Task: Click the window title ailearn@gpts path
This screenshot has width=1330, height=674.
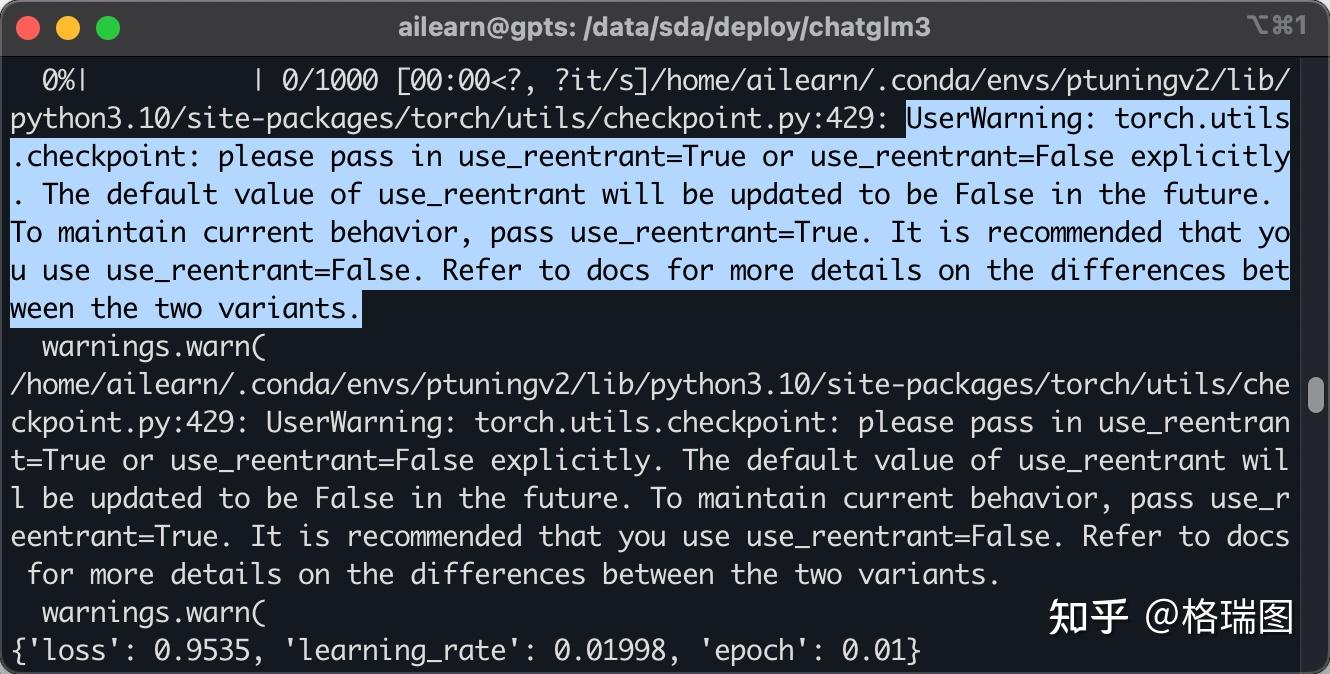Action: [x=664, y=27]
